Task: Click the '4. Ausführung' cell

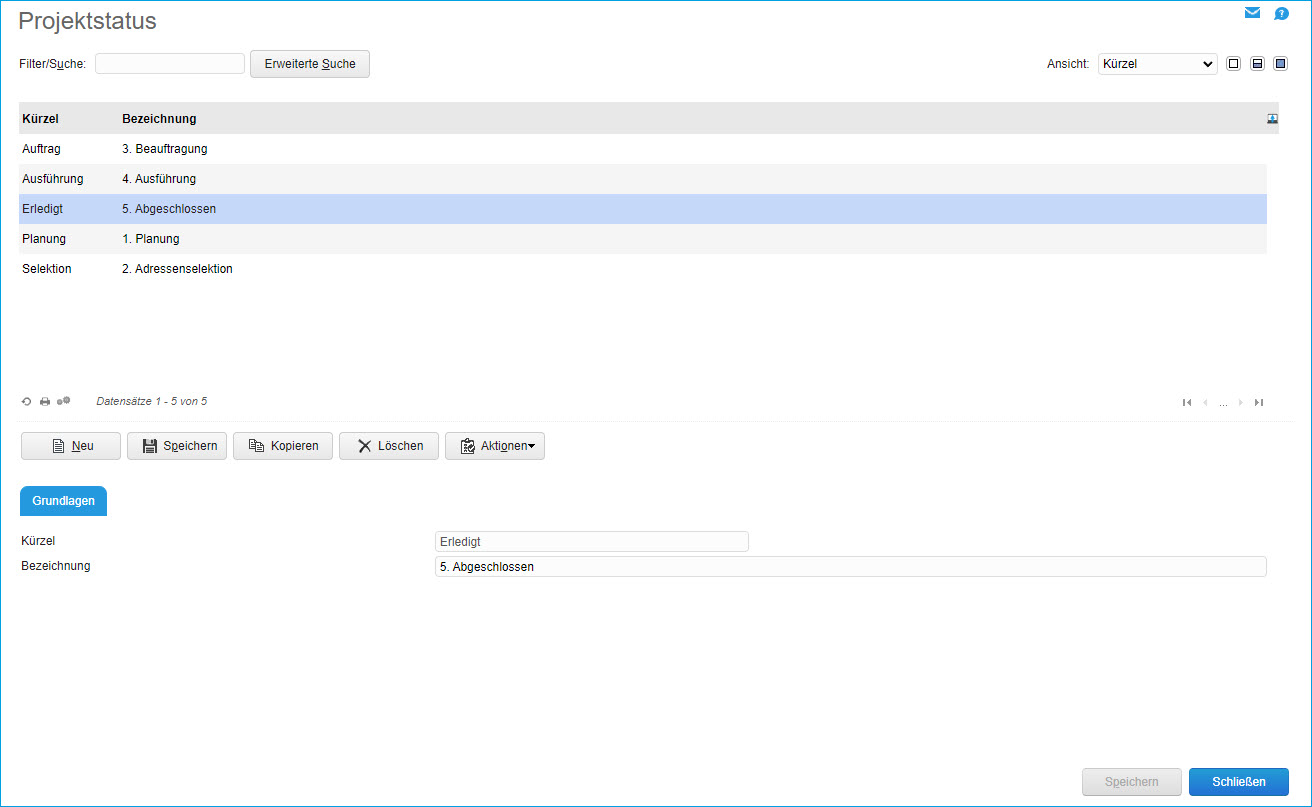Action: point(159,179)
